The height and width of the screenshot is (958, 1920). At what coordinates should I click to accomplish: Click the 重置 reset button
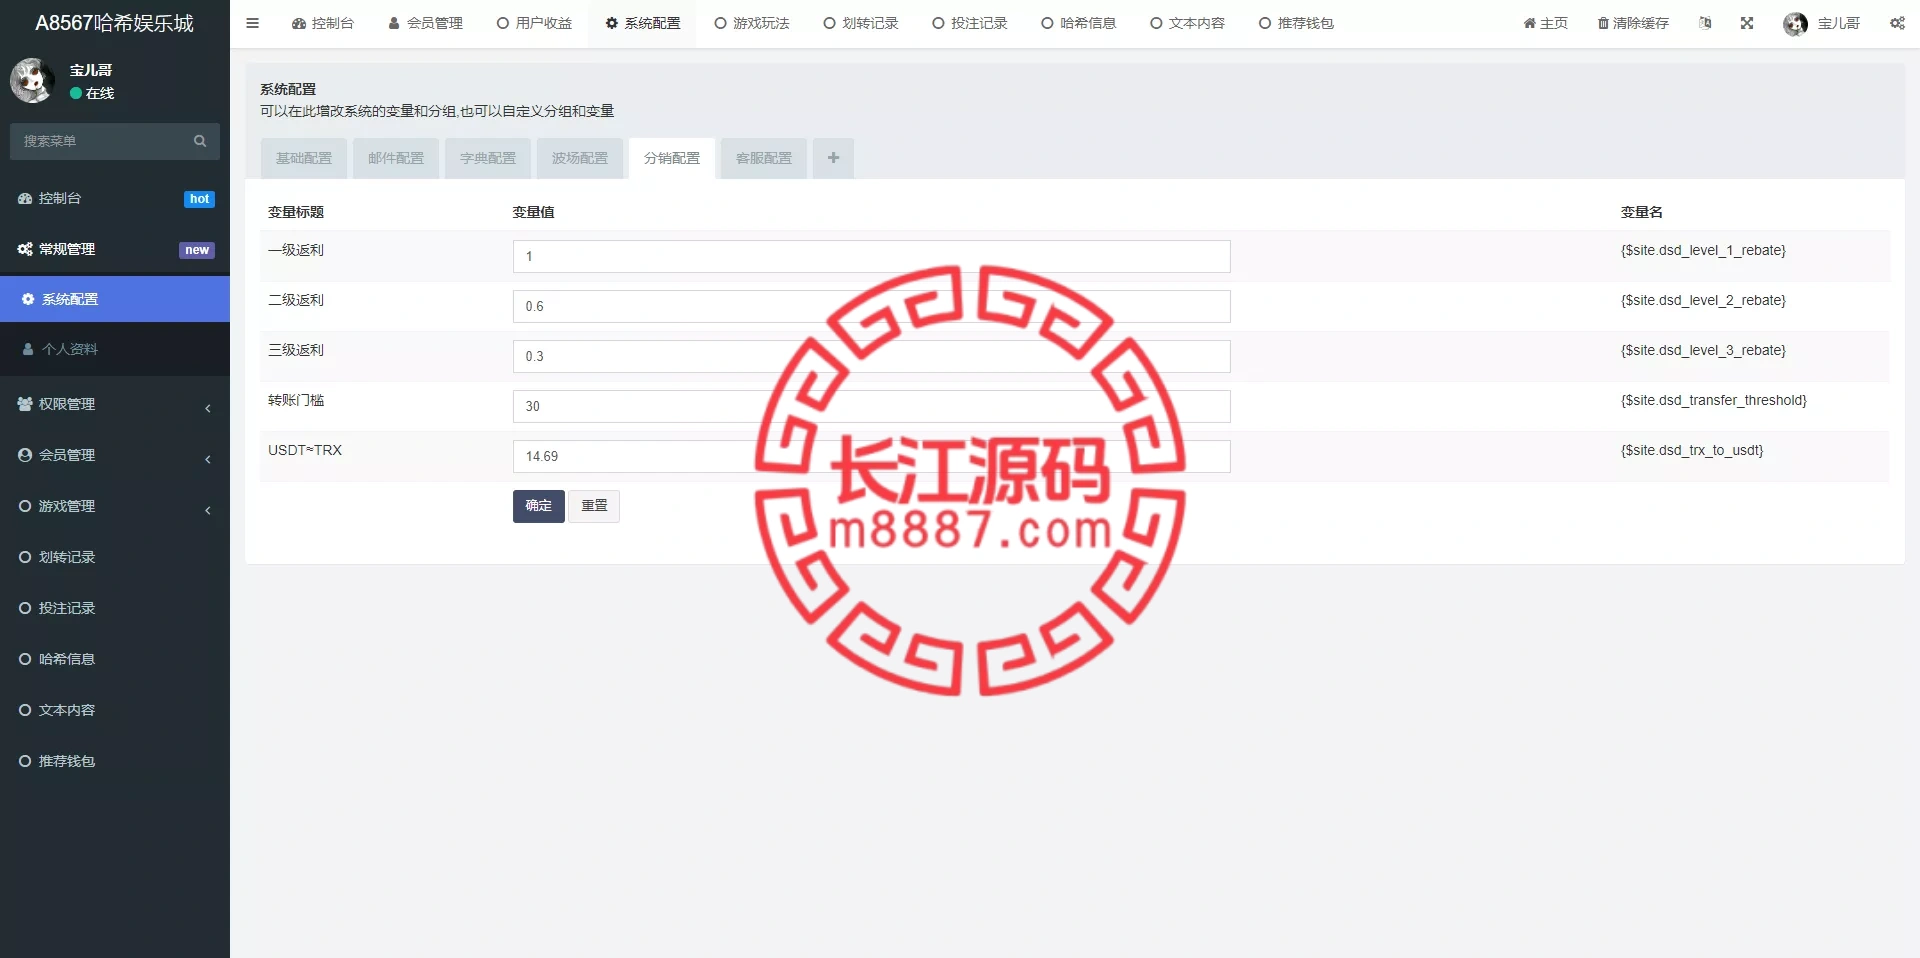click(594, 506)
